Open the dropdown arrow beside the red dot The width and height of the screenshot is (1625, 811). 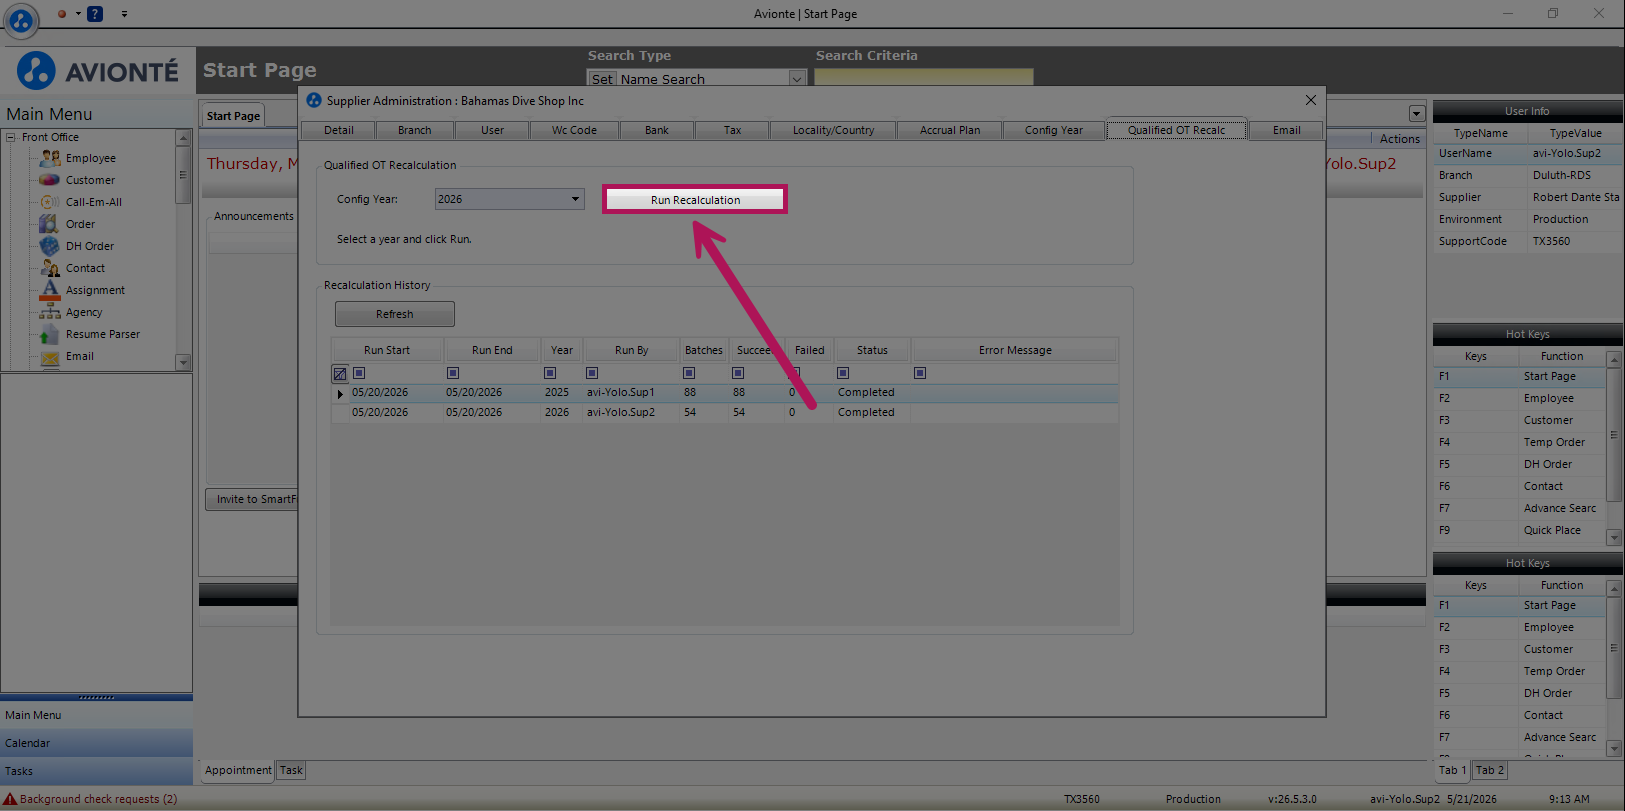tap(78, 14)
